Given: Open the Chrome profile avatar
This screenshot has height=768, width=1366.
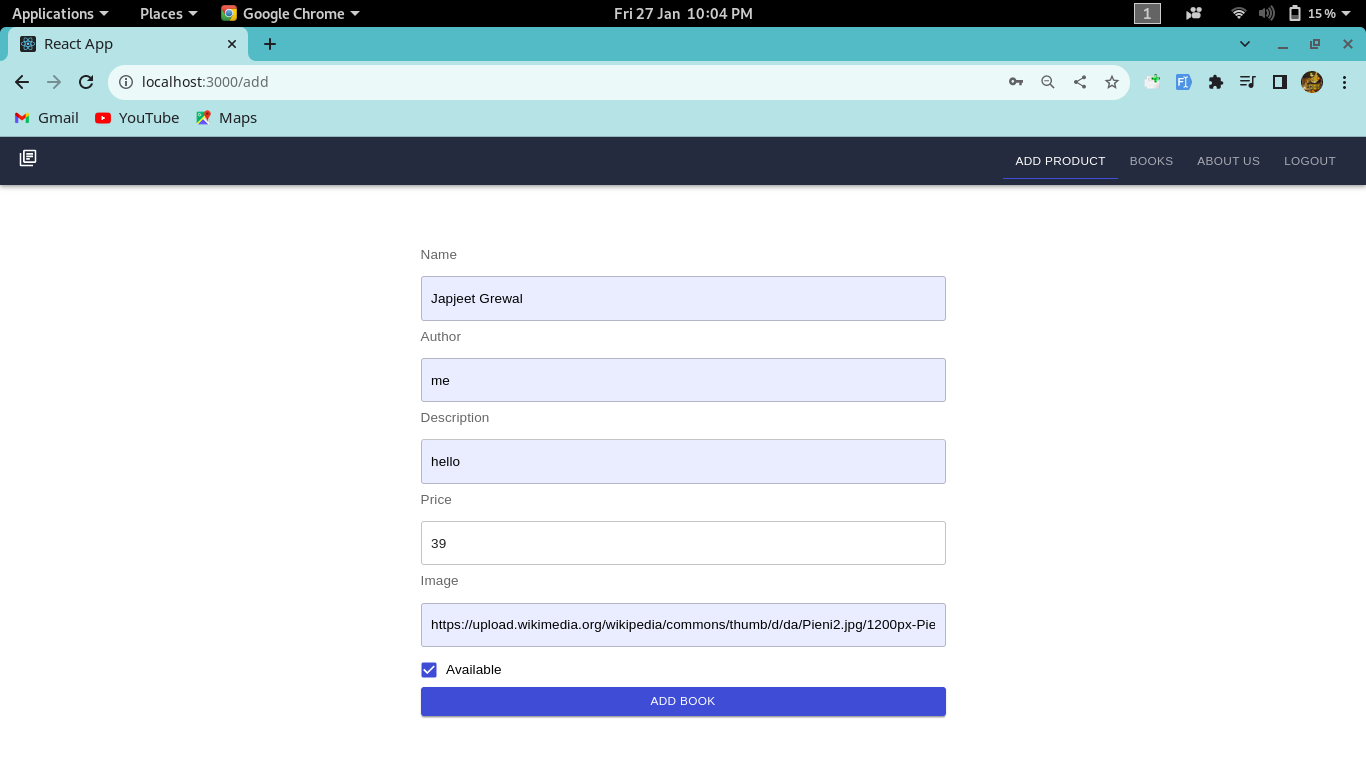Looking at the screenshot, I should 1312,82.
